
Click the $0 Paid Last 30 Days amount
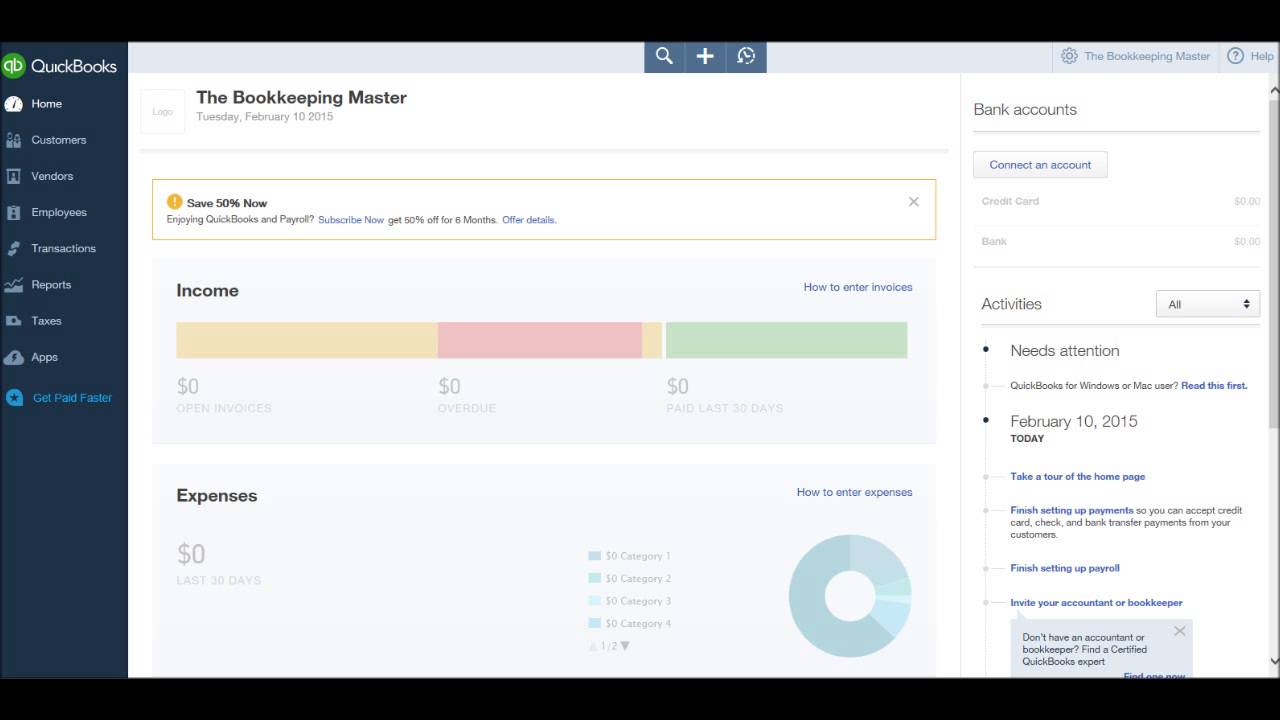coord(678,386)
